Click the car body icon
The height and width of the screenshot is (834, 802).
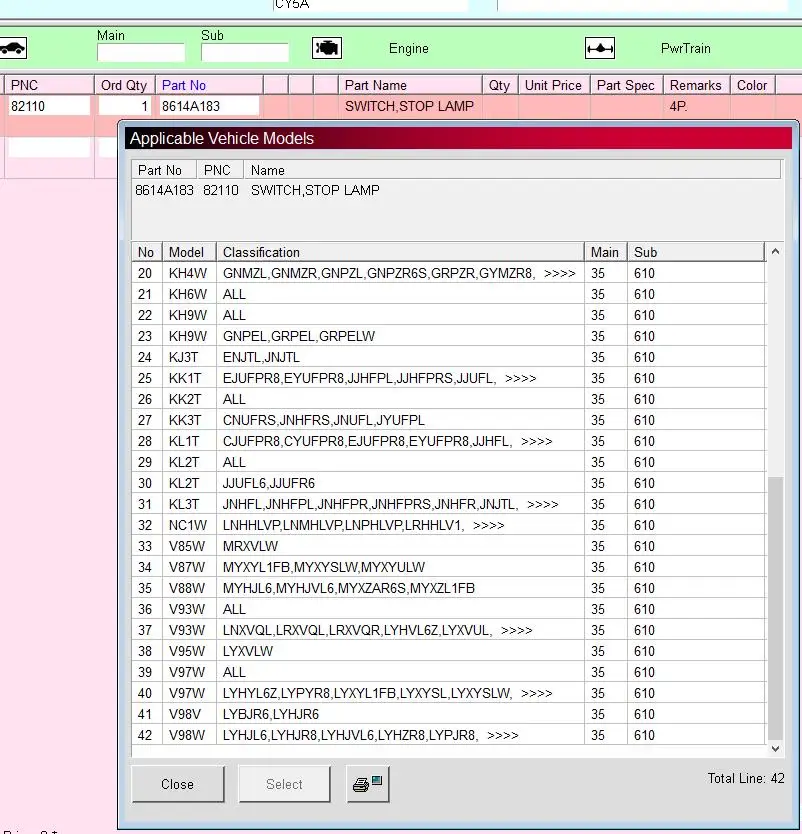coord(12,48)
